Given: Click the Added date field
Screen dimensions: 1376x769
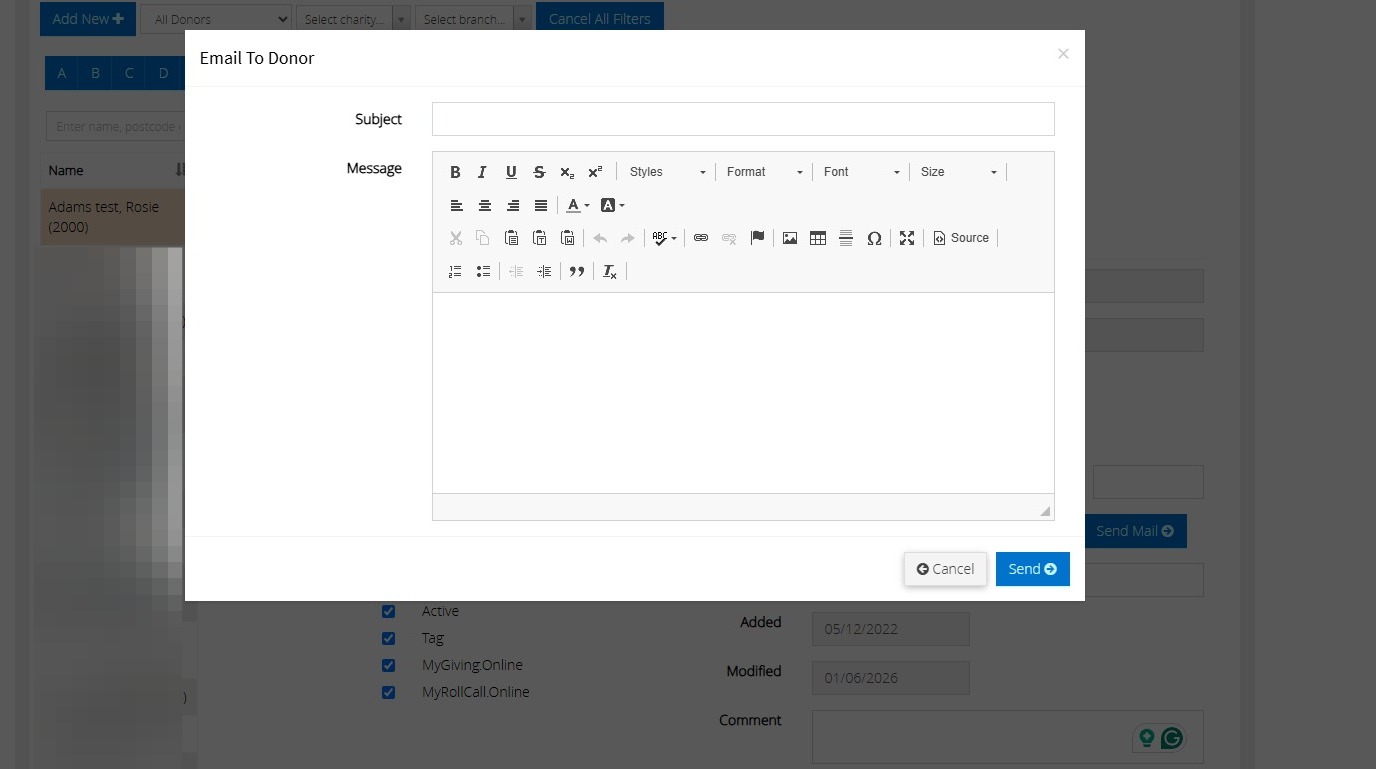Looking at the screenshot, I should pyautogui.click(x=891, y=629).
